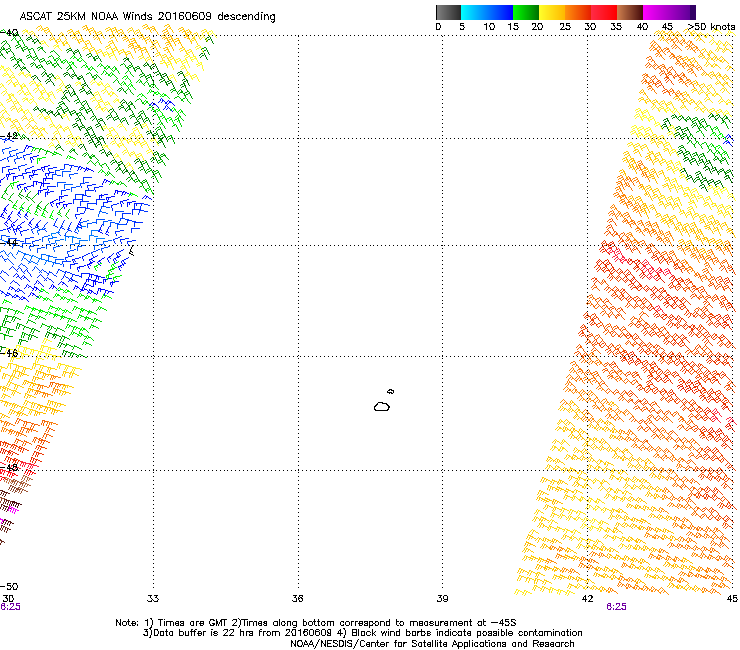Click the purple '8:25' time under longitude 42
Image resolution: width=740 pixels, height=650 pixels.
click(616, 607)
